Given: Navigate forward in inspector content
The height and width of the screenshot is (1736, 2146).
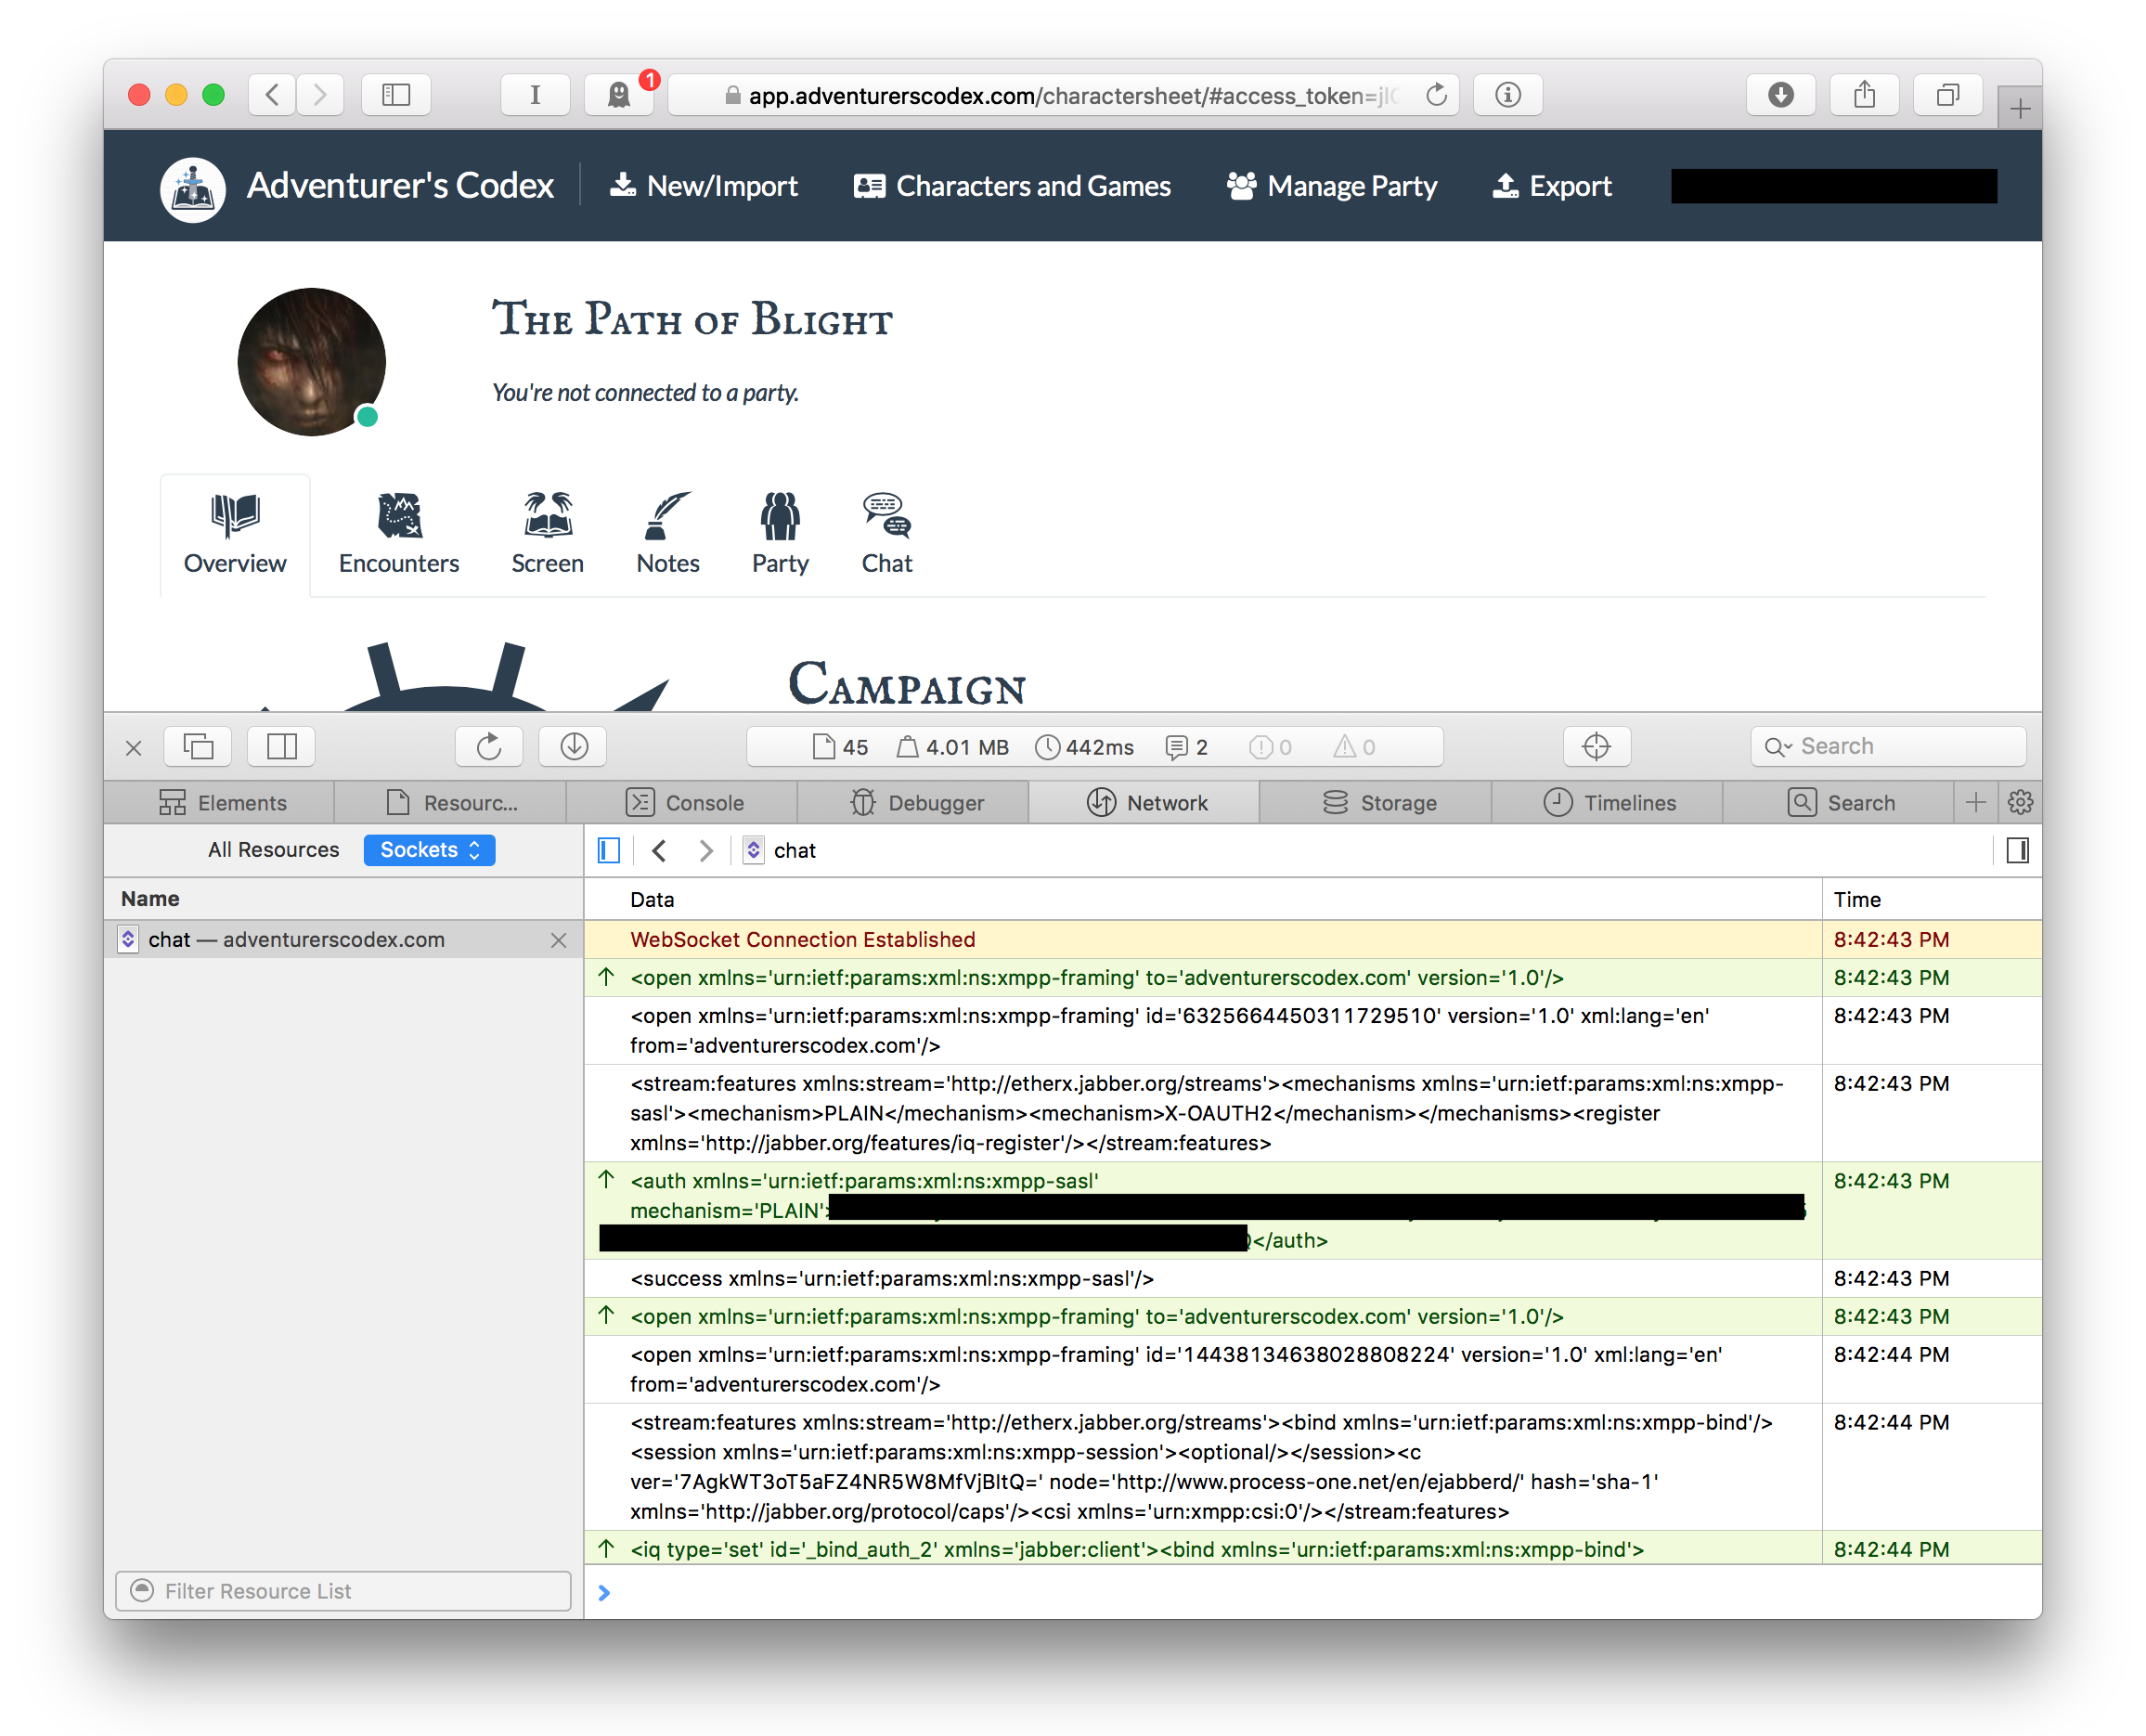Looking at the screenshot, I should [706, 850].
